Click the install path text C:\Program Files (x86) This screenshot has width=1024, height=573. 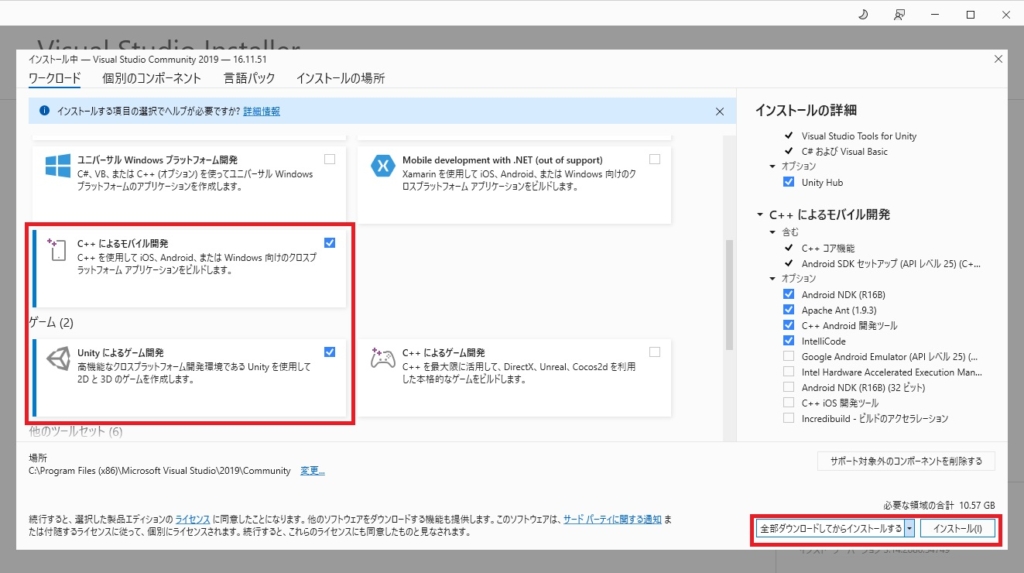pos(159,470)
